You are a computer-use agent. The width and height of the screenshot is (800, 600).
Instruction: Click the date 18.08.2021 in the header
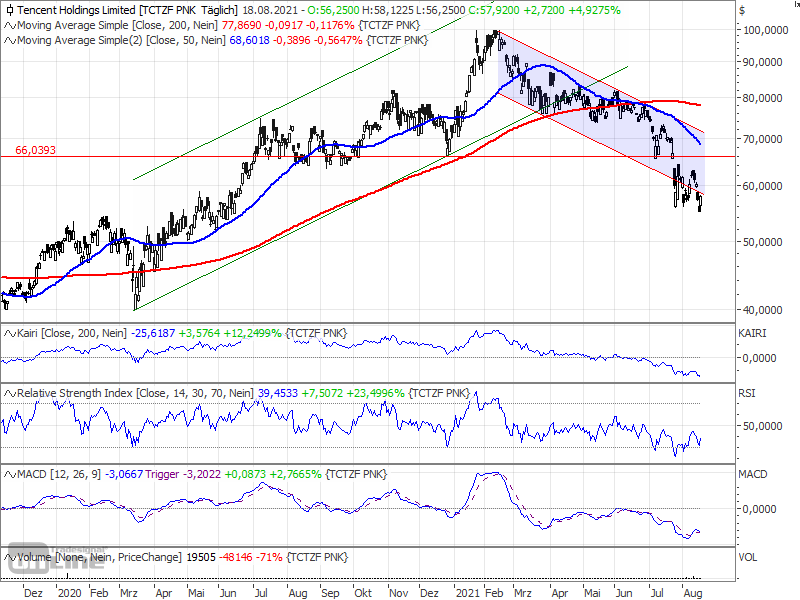pyautogui.click(x=269, y=10)
